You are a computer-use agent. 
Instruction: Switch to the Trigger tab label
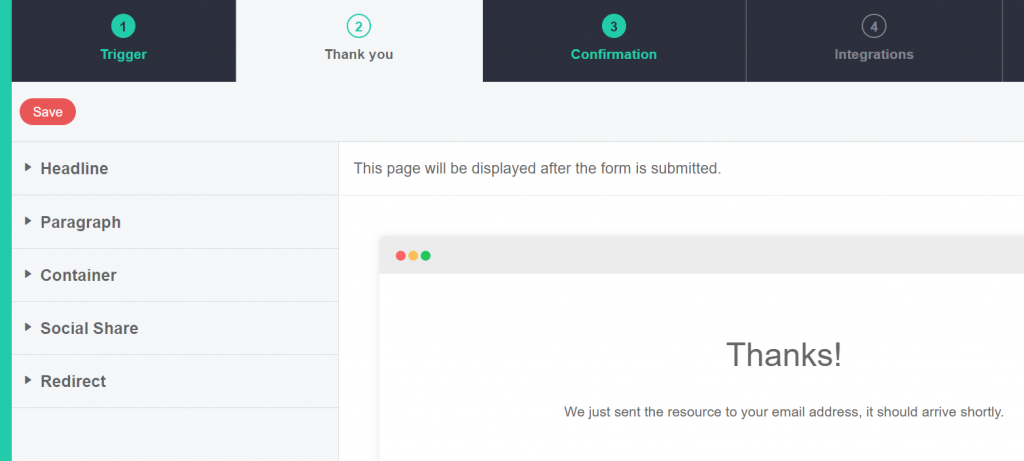[123, 54]
